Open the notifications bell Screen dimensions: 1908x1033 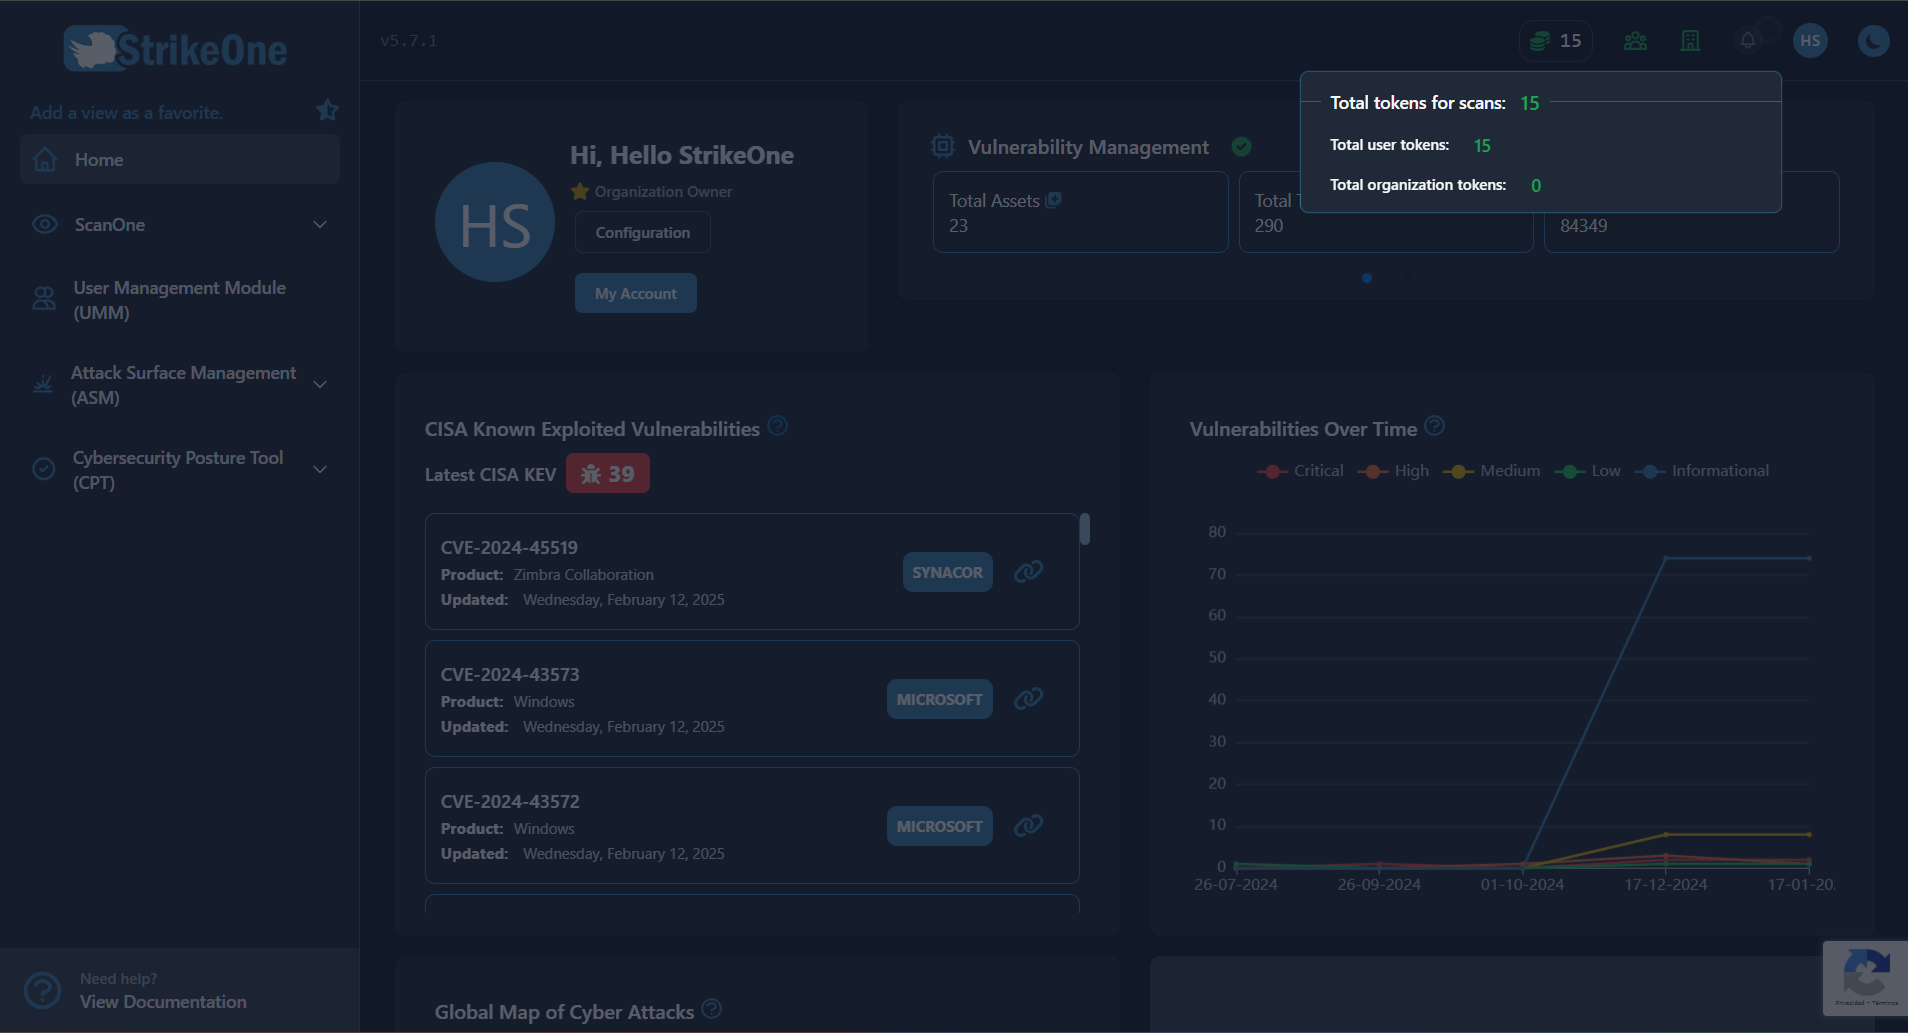tap(1746, 40)
